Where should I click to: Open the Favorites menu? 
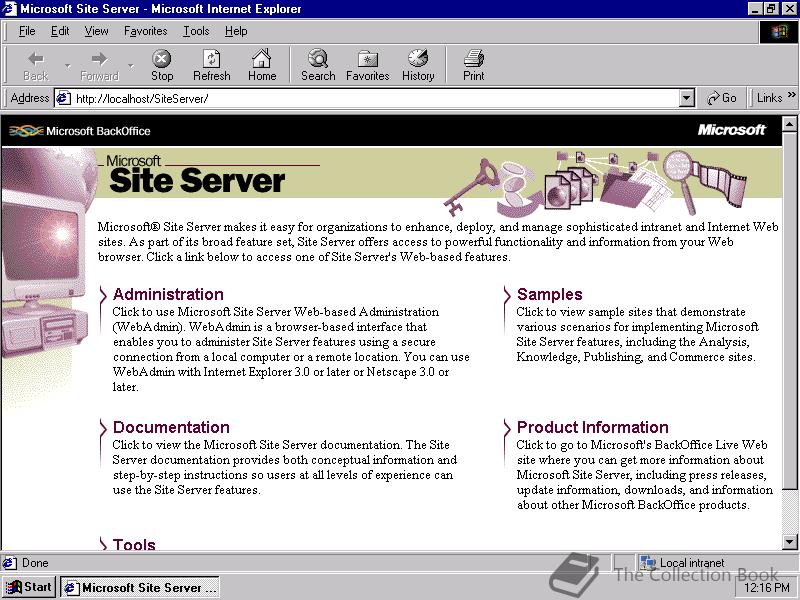coord(145,31)
